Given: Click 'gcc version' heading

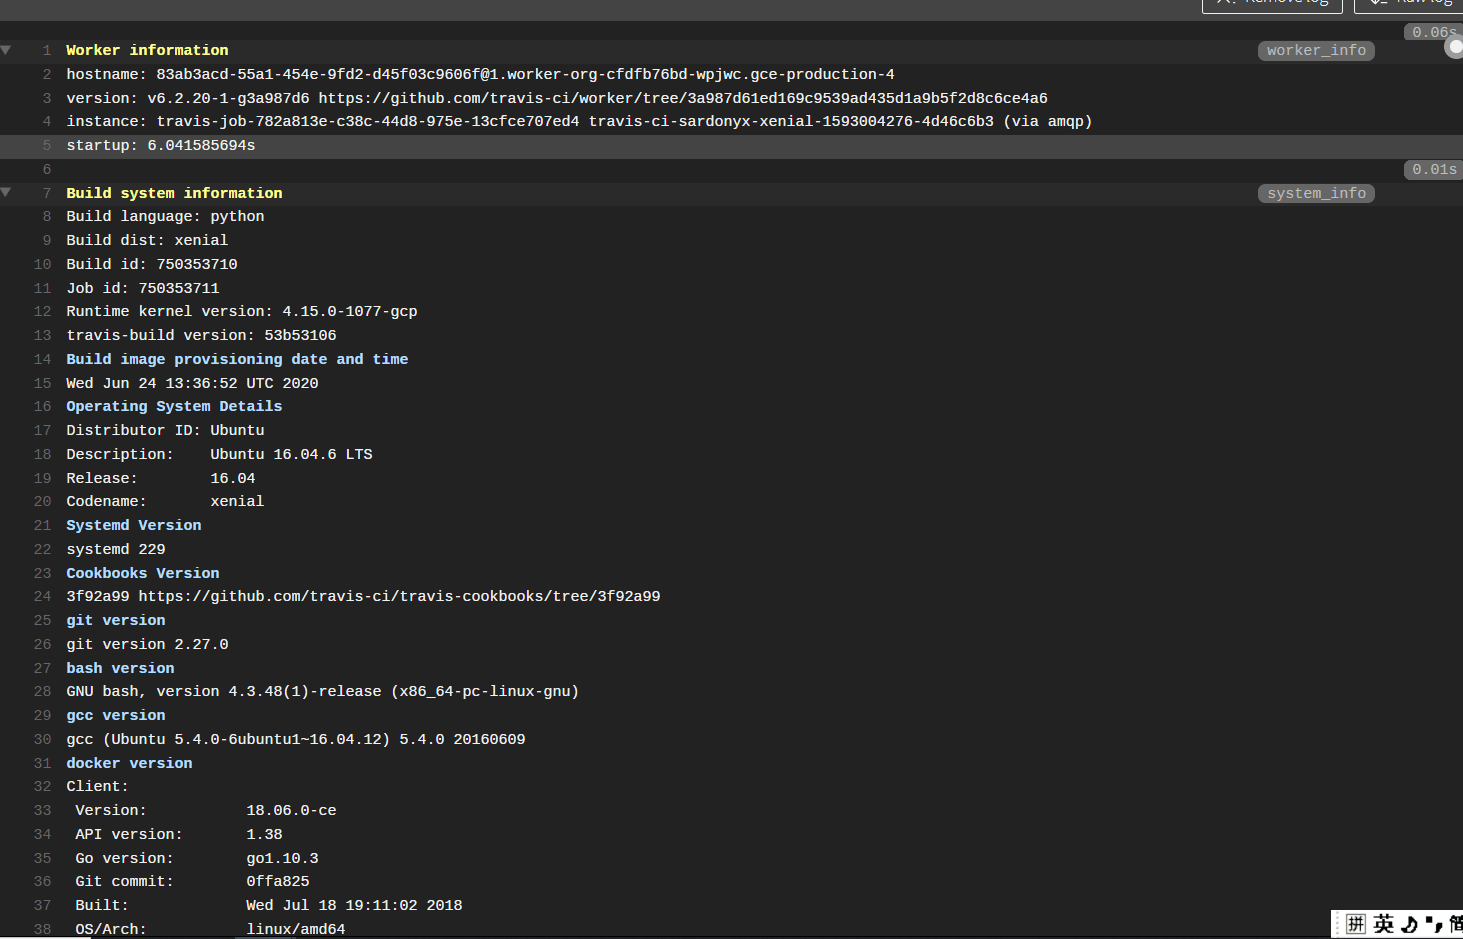Looking at the screenshot, I should coord(116,716).
